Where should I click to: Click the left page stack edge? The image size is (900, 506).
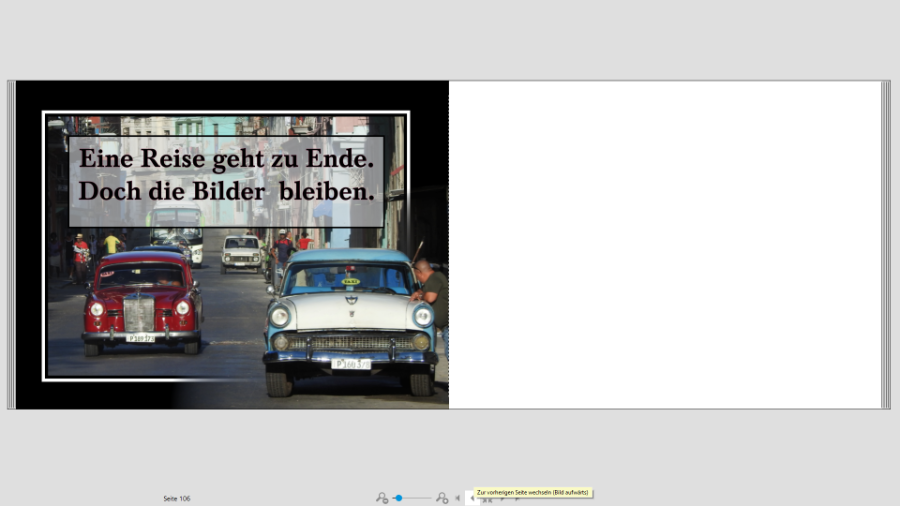(11, 245)
